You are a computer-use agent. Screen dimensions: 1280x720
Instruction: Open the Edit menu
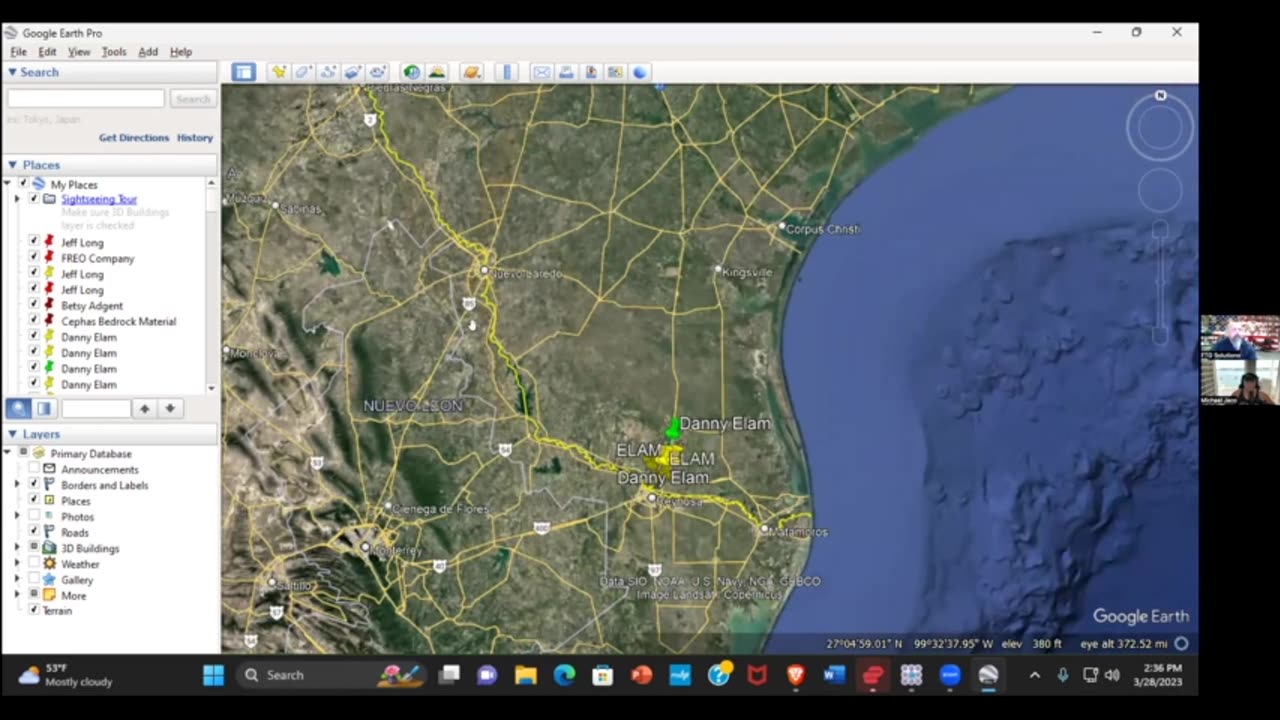pyautogui.click(x=47, y=52)
